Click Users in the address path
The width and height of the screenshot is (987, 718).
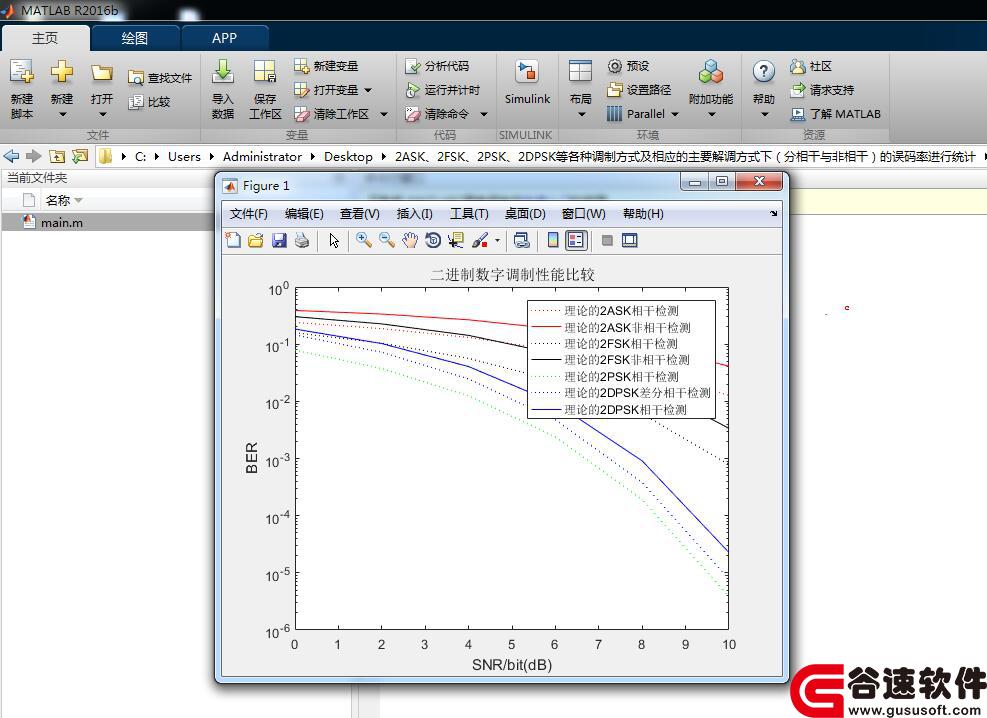[184, 157]
